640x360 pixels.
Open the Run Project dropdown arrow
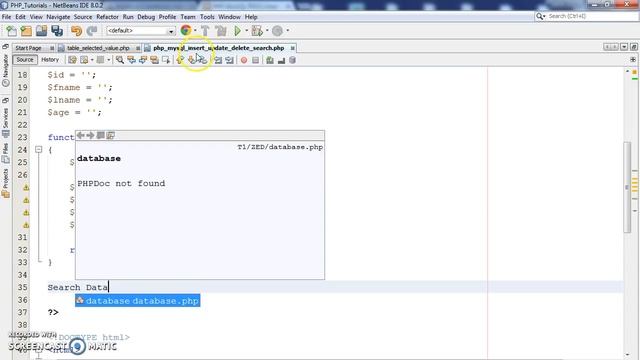(247, 31)
